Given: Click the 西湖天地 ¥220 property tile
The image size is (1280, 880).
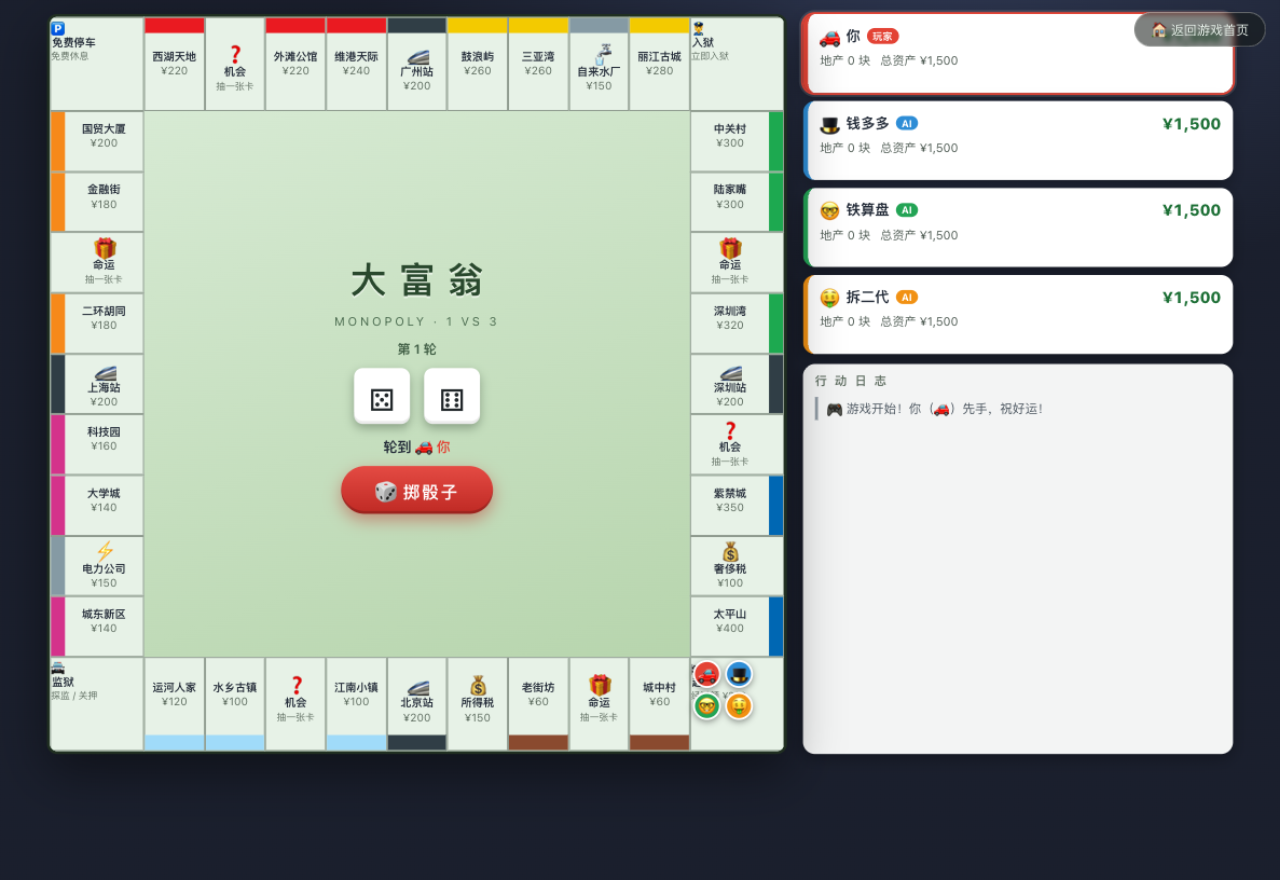Looking at the screenshot, I should [174, 64].
